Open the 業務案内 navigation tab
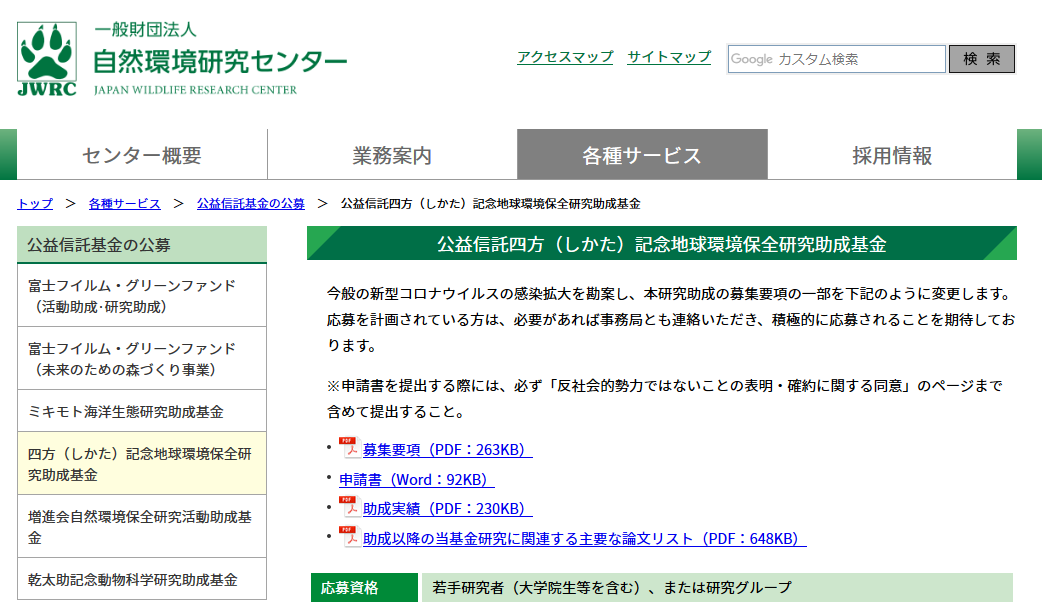This screenshot has height=606, width=1042. 392,155
